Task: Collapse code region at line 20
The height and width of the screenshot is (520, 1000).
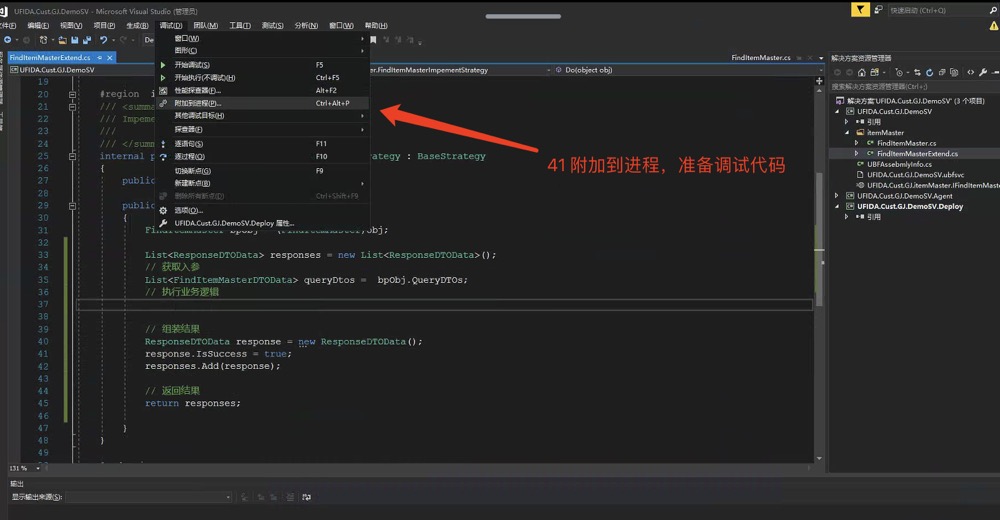Action: (73, 94)
